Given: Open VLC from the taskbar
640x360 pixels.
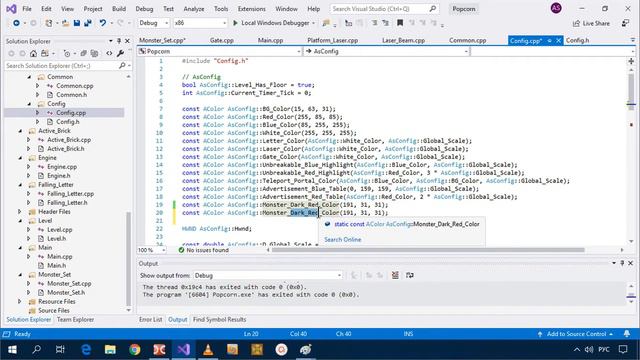Looking at the screenshot, I should 208,350.
